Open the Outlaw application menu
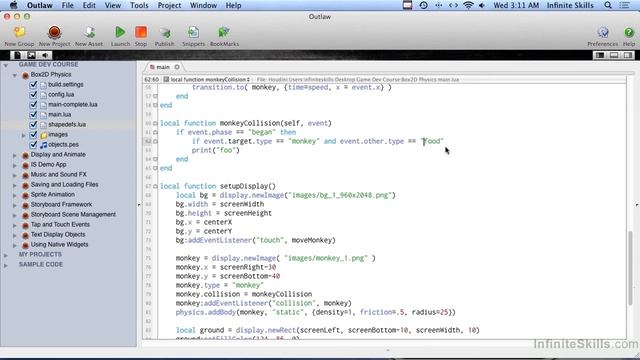This screenshot has height=360, width=640. (x=40, y=5)
